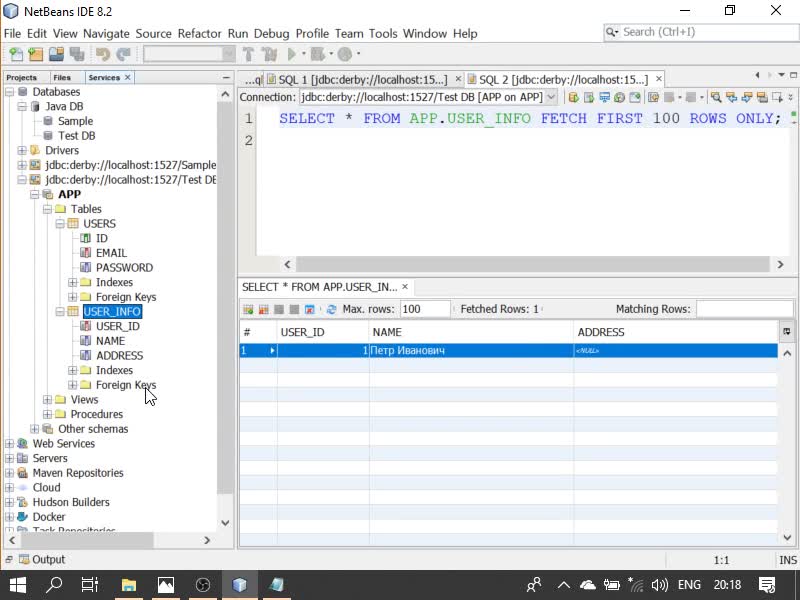
Task: Click the New File toolbar icon
Action: [x=16, y=54]
